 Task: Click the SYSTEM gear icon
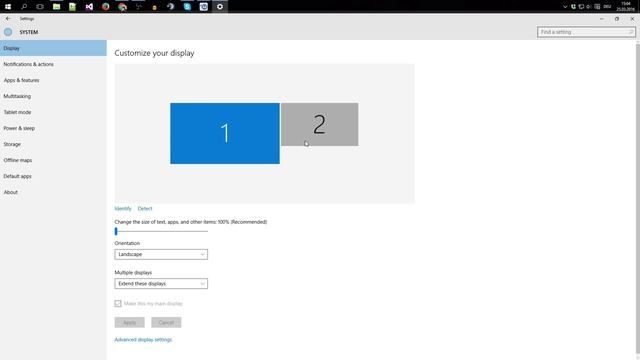[8, 32]
